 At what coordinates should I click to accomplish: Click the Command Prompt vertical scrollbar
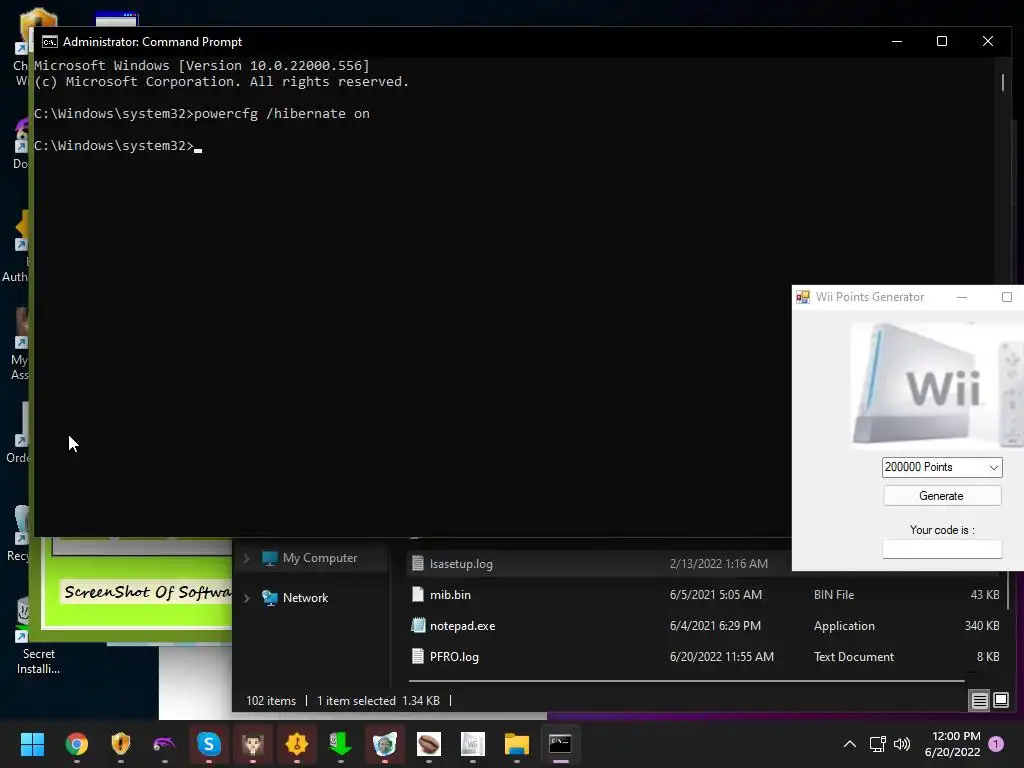(x=1003, y=82)
